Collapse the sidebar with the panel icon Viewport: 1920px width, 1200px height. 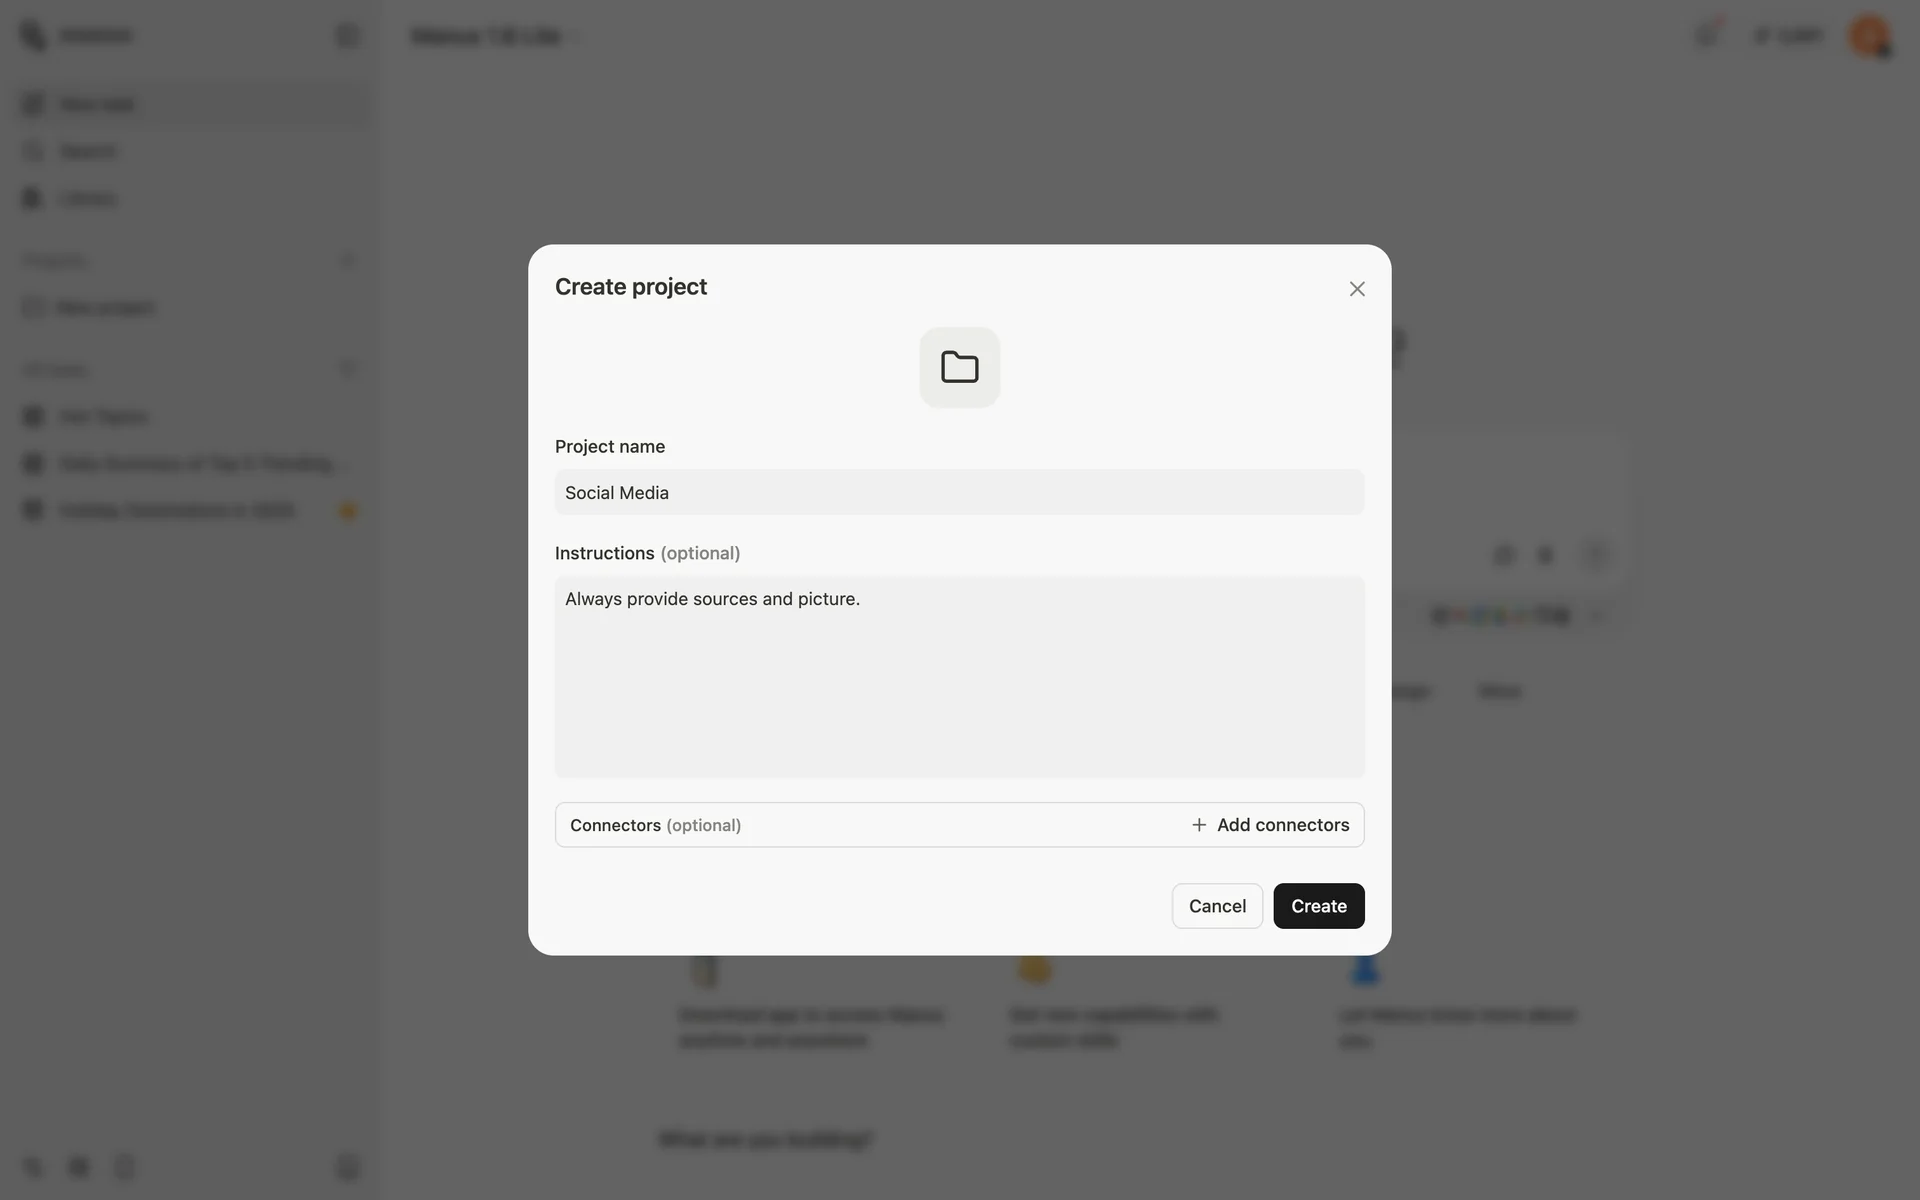(x=346, y=35)
